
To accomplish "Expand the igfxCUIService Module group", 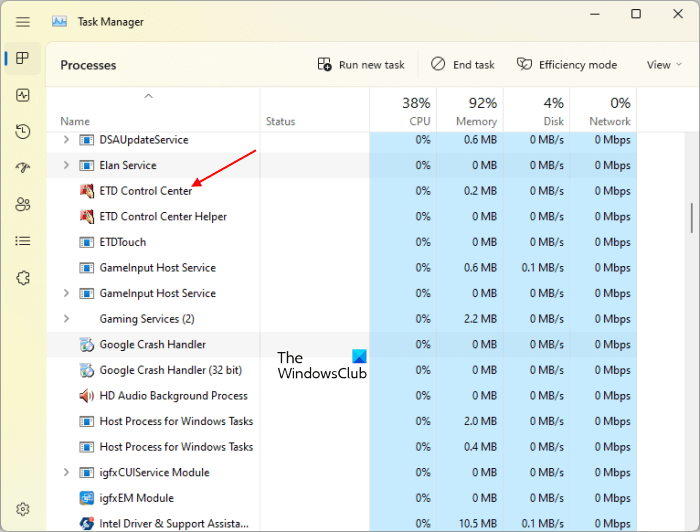I will pyautogui.click(x=66, y=472).
